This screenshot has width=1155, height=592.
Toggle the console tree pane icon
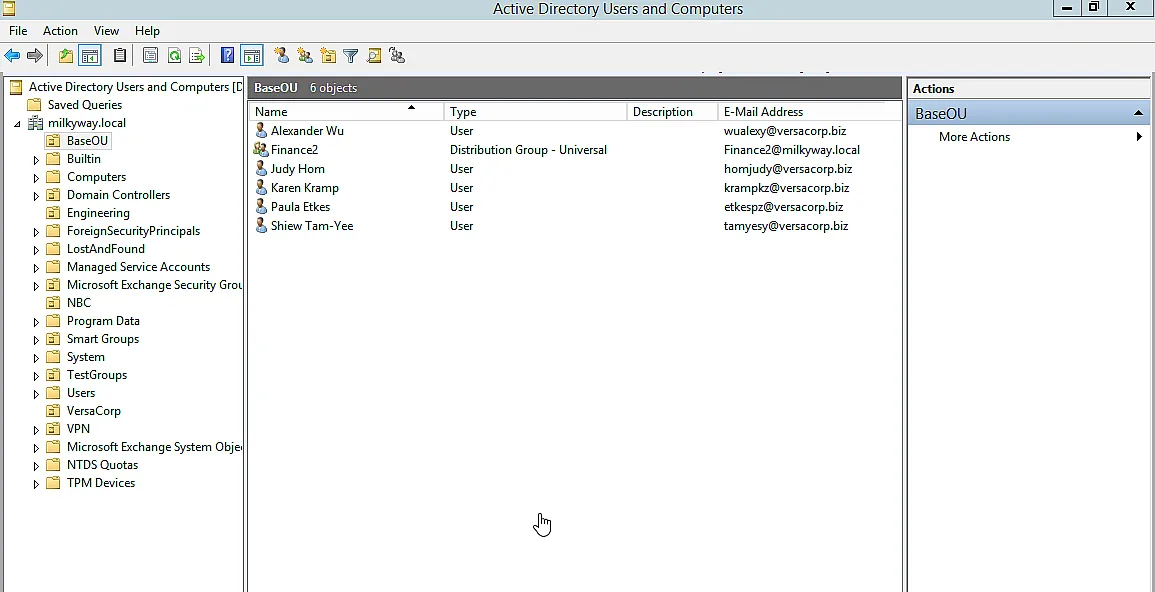click(x=90, y=56)
